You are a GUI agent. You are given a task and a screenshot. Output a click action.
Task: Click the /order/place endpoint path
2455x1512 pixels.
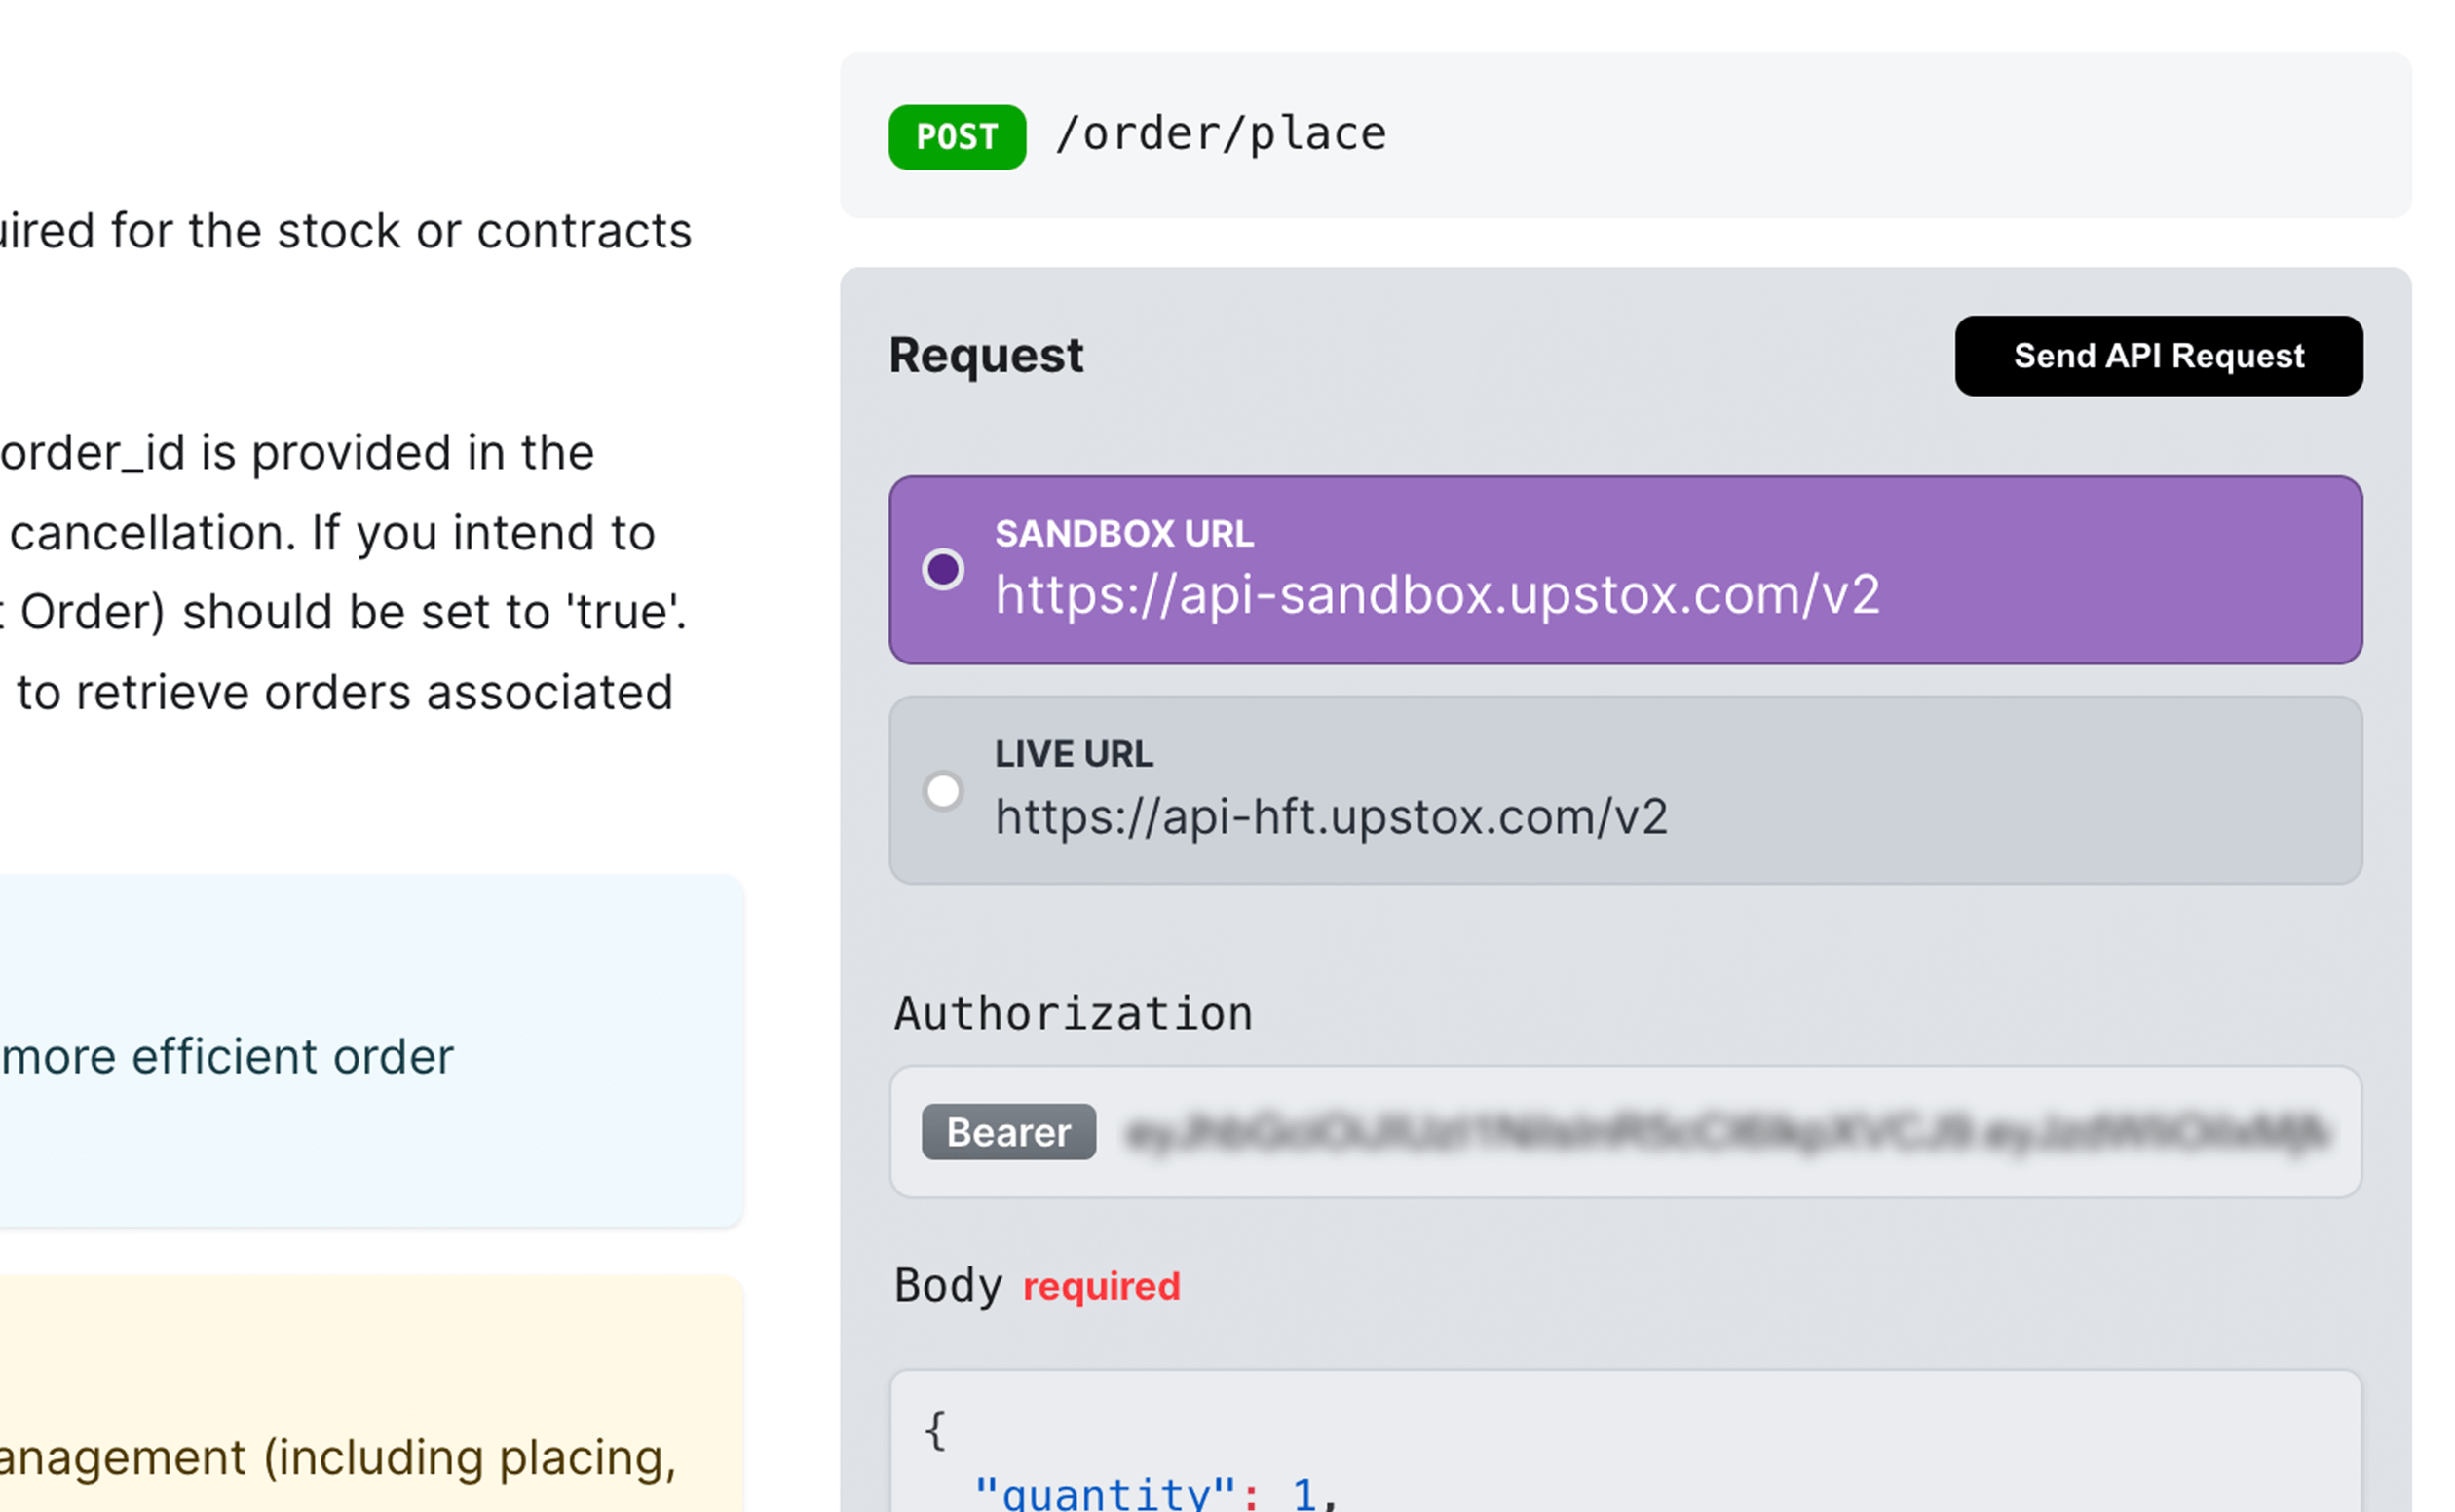pos(1220,134)
